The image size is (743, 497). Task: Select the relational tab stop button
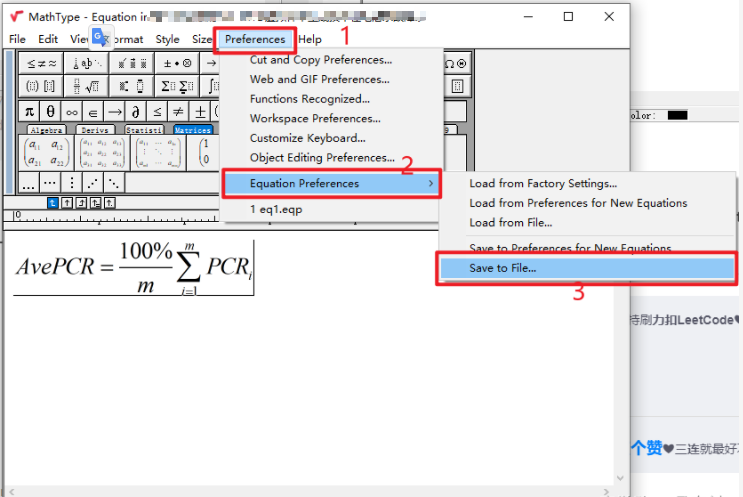(95, 203)
